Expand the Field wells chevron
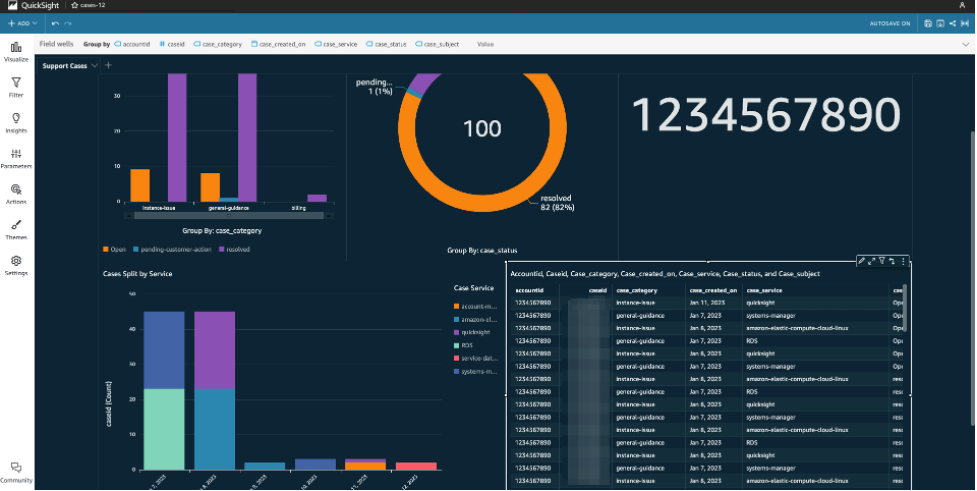This screenshot has height=491, width=977. point(966,44)
